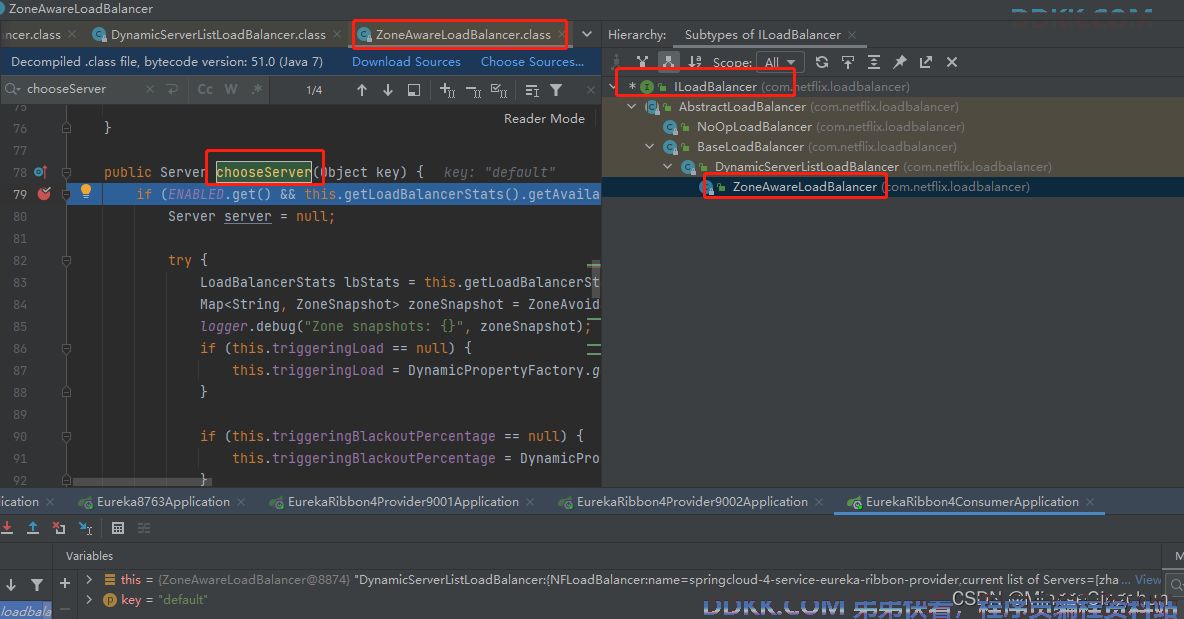The height and width of the screenshot is (619, 1184).
Task: Add a new watch with plus icon
Action: tap(65, 584)
